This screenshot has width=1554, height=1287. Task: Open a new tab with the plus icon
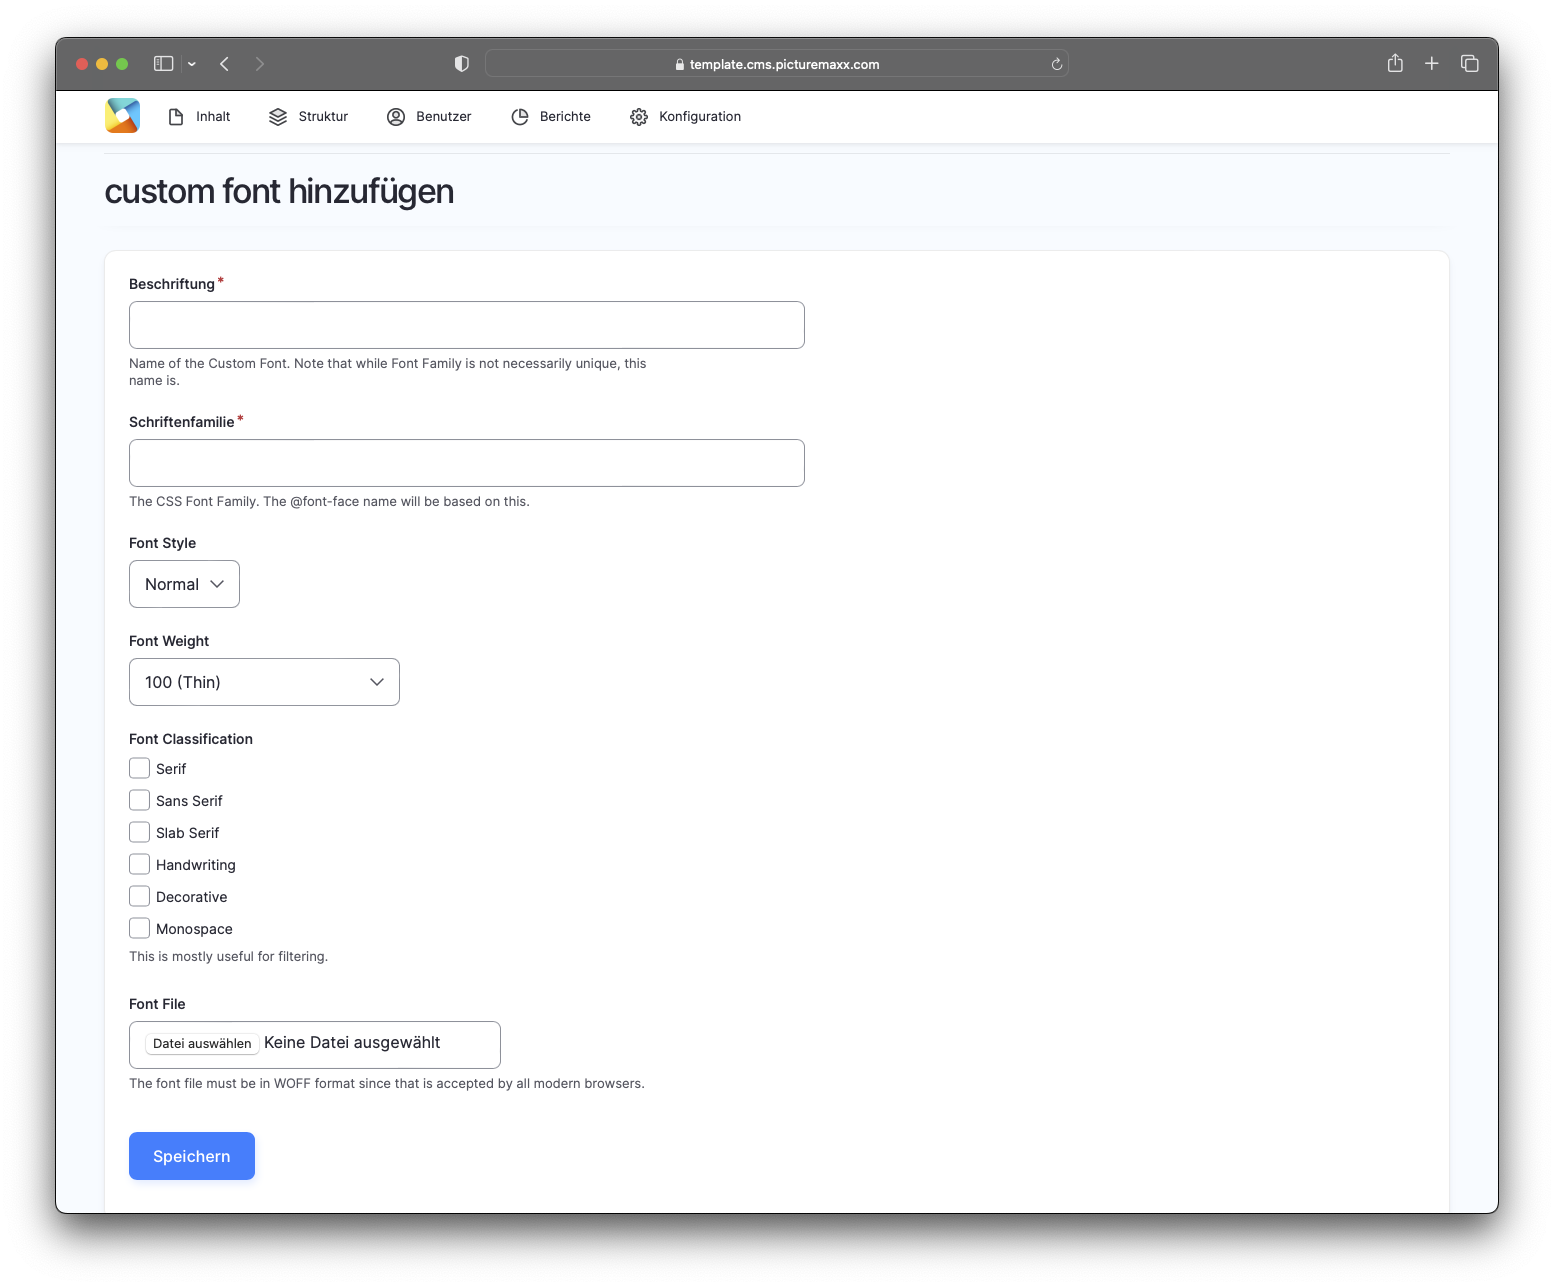pyautogui.click(x=1432, y=64)
